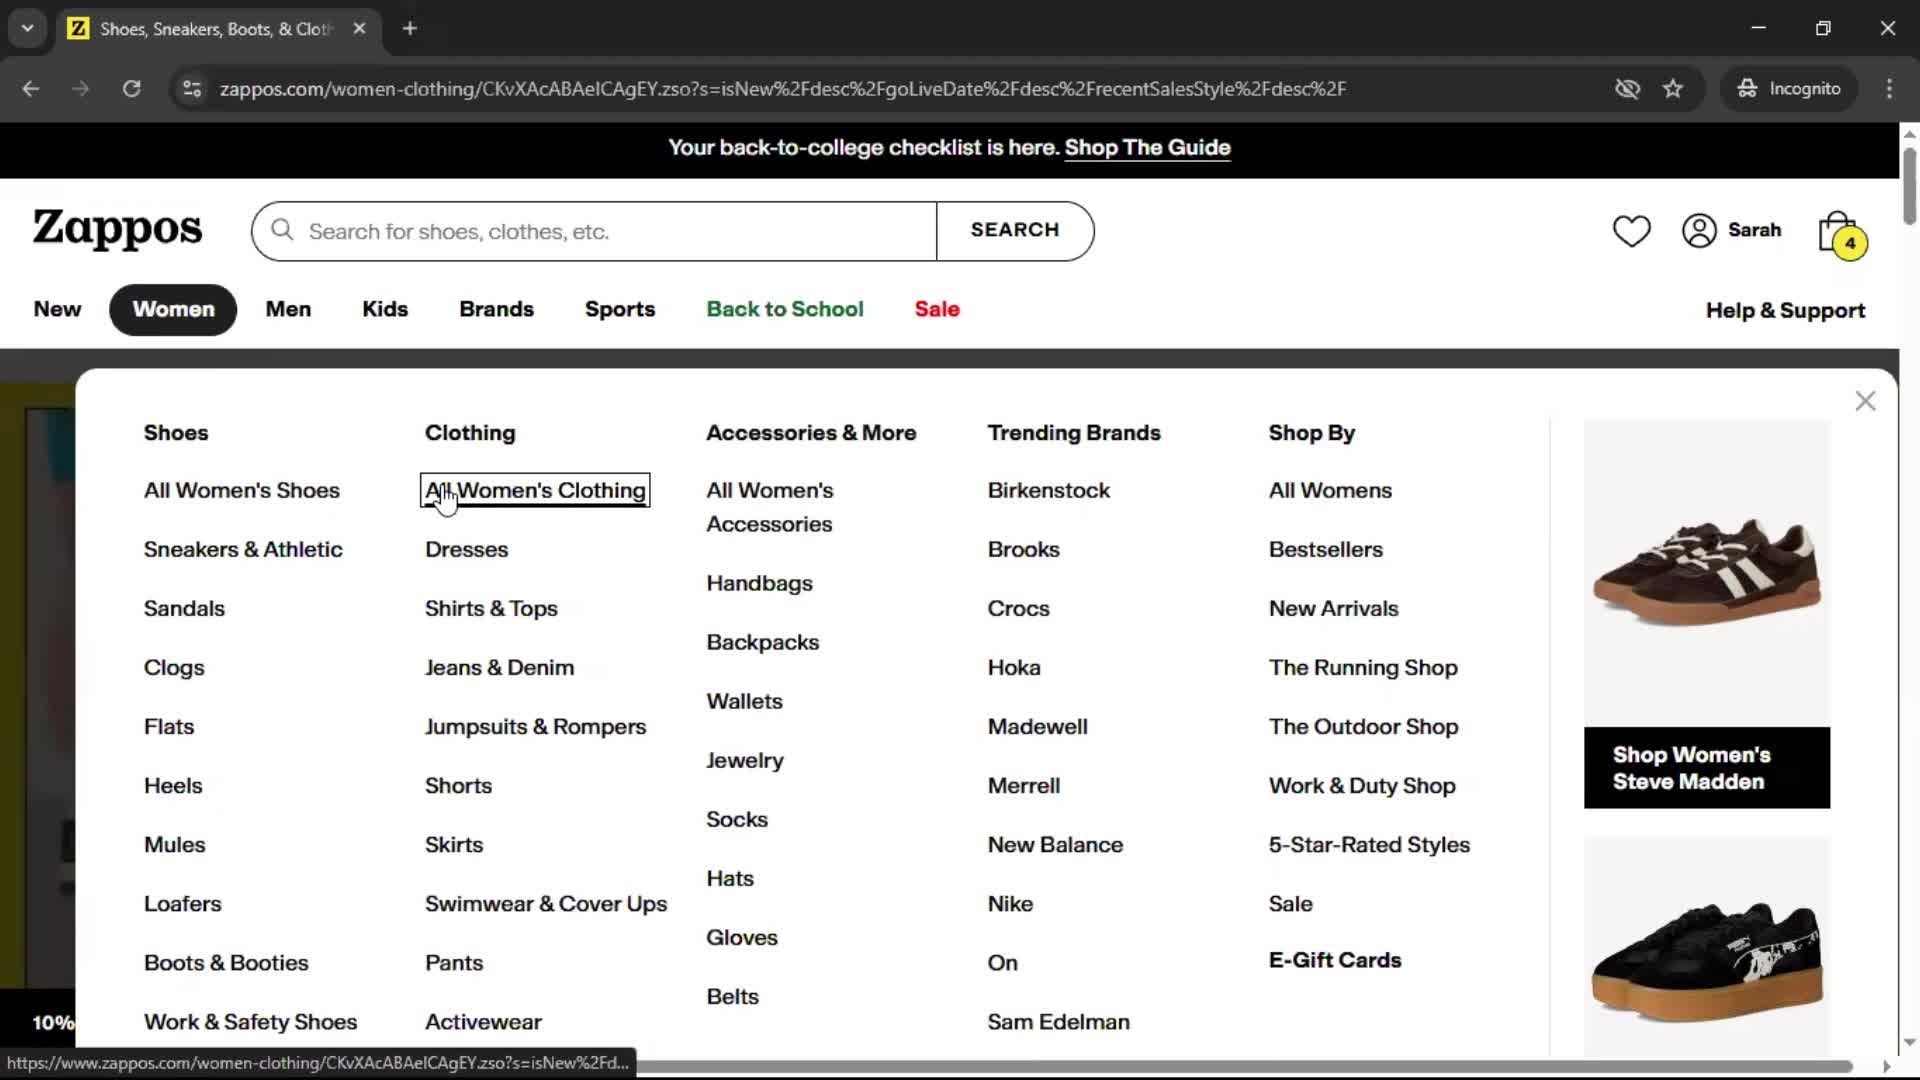Image resolution: width=1920 pixels, height=1080 pixels.
Task: Open 5-Star-Rated Styles
Action: pyautogui.click(x=1369, y=844)
